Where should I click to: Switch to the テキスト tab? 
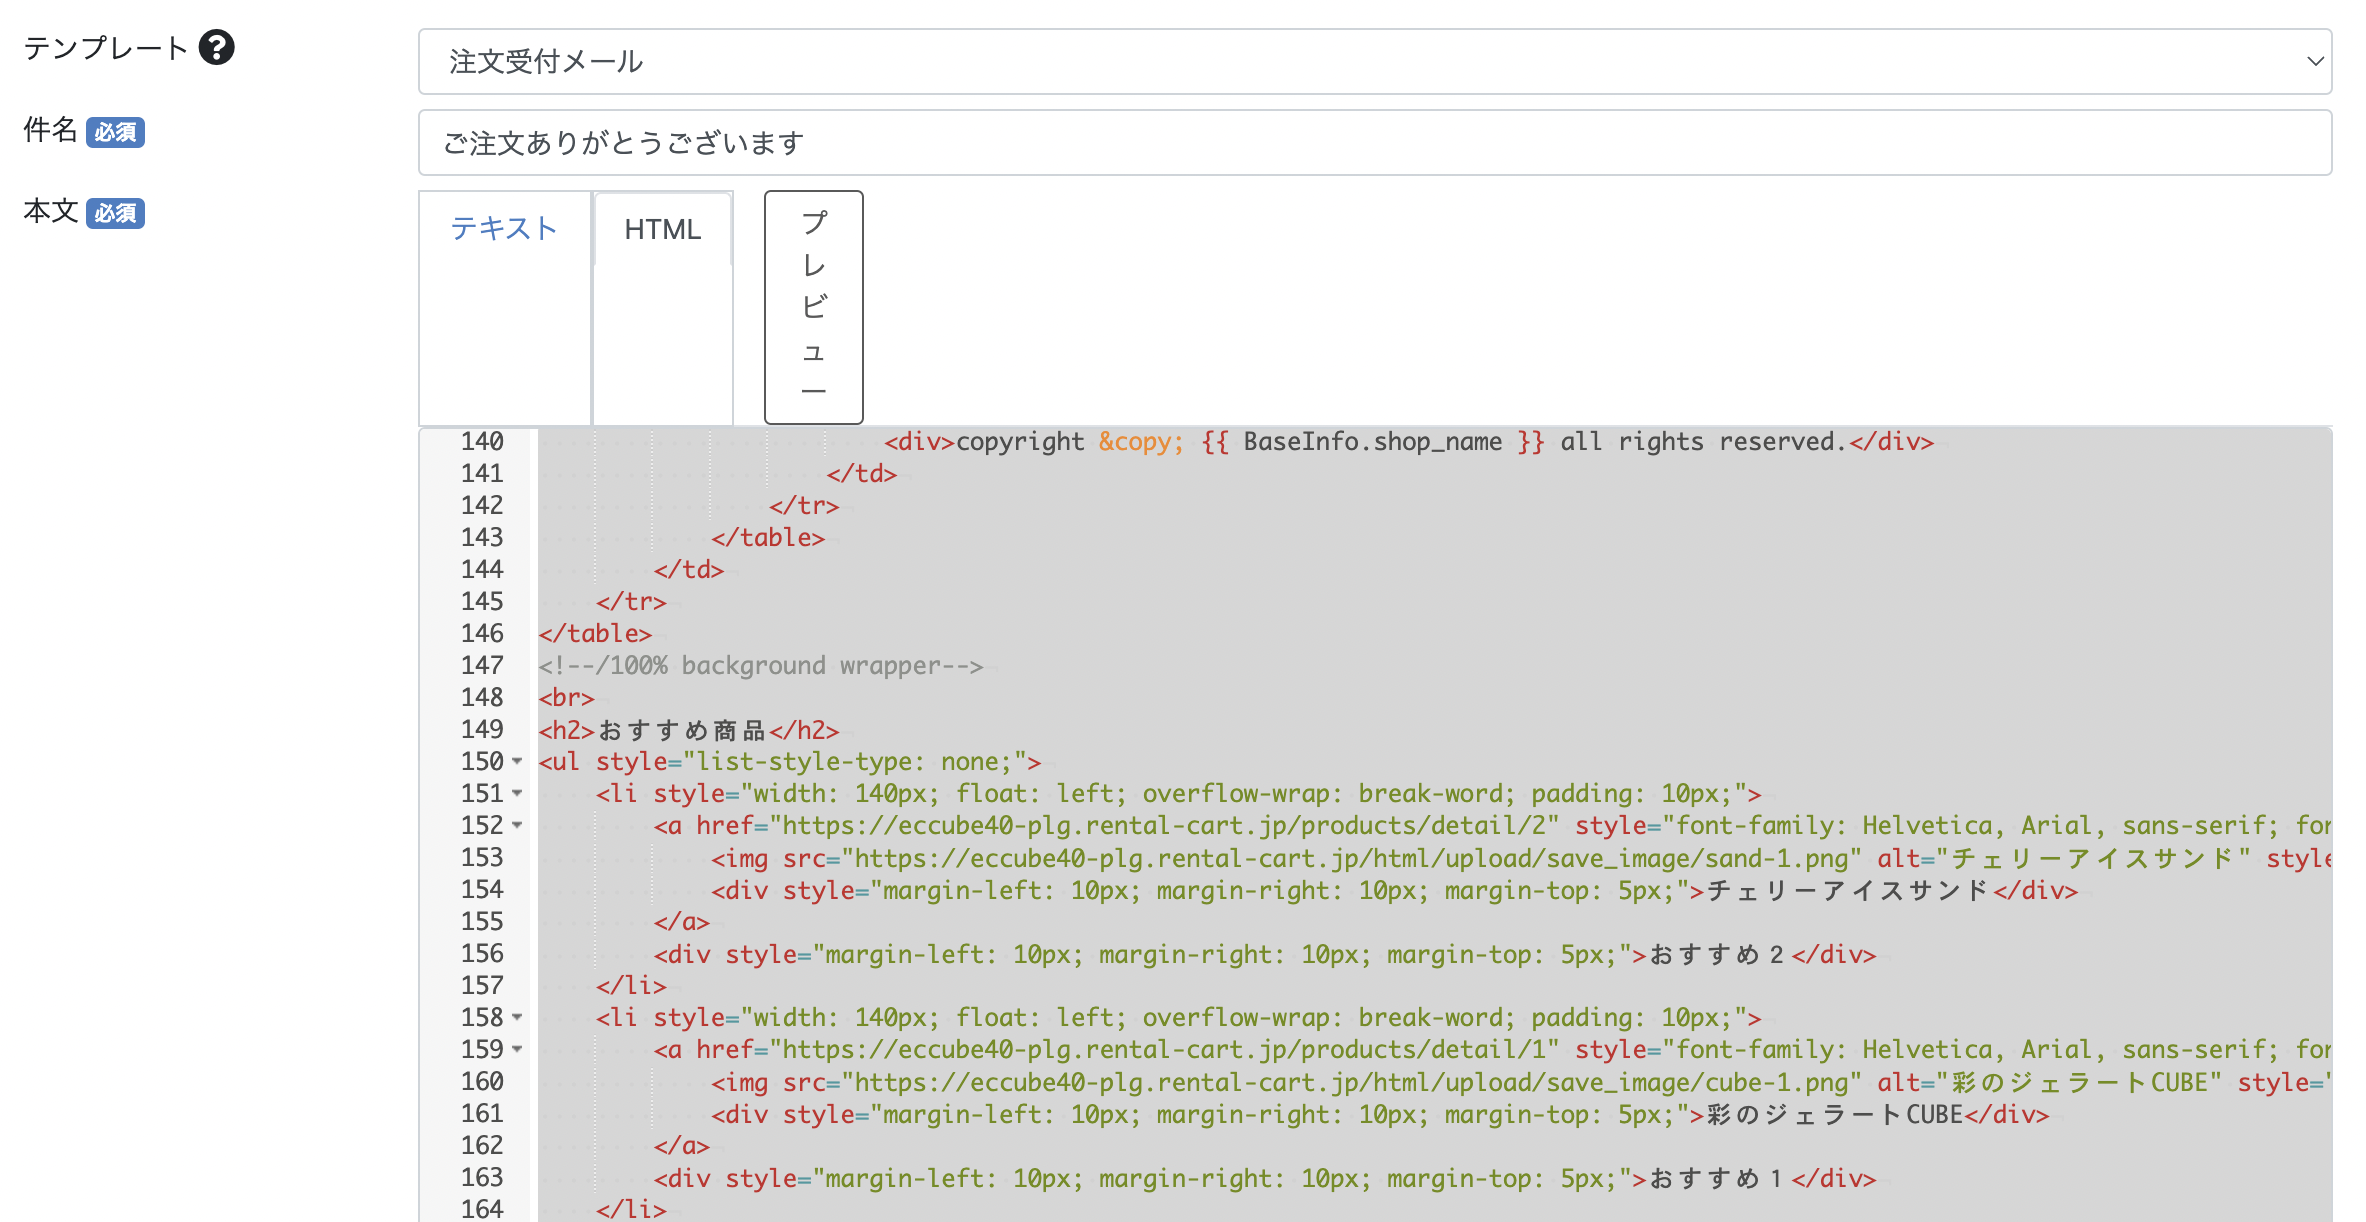point(504,229)
